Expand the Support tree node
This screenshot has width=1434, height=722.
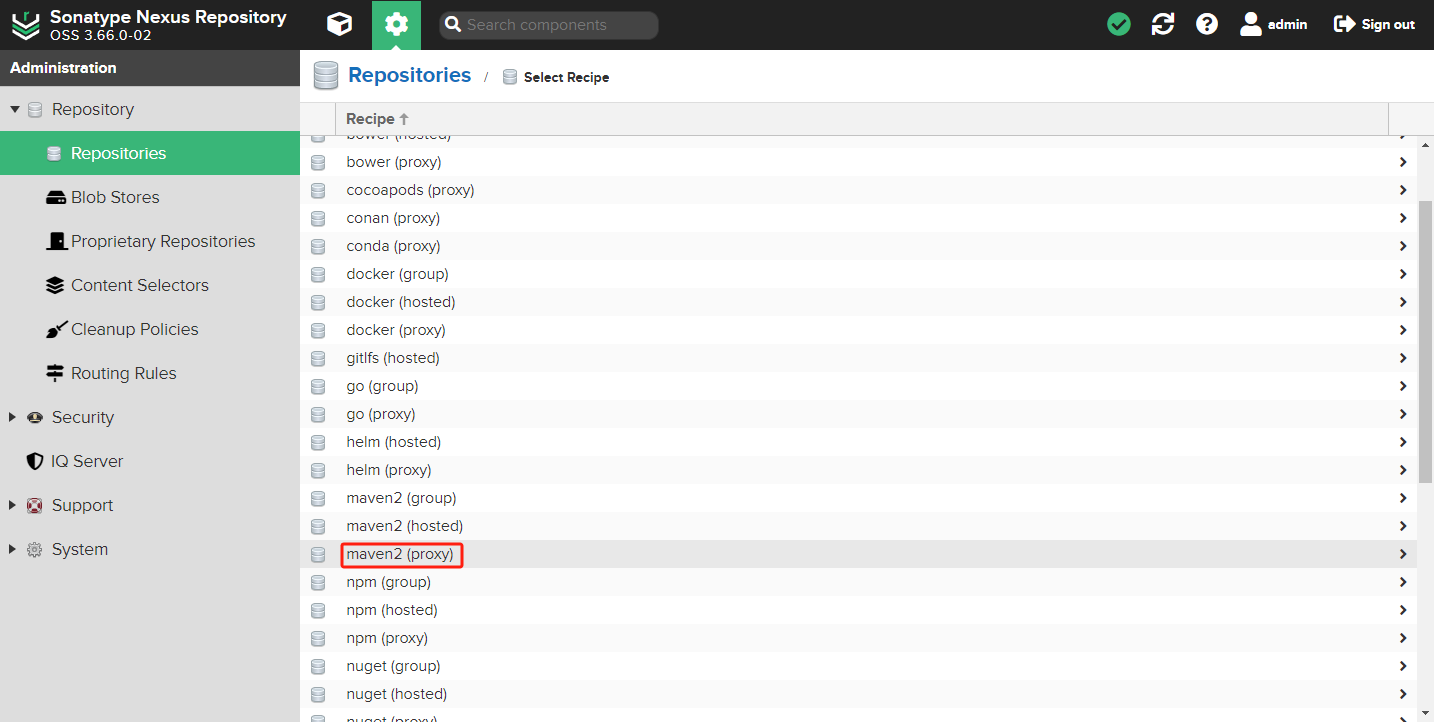tap(14, 505)
